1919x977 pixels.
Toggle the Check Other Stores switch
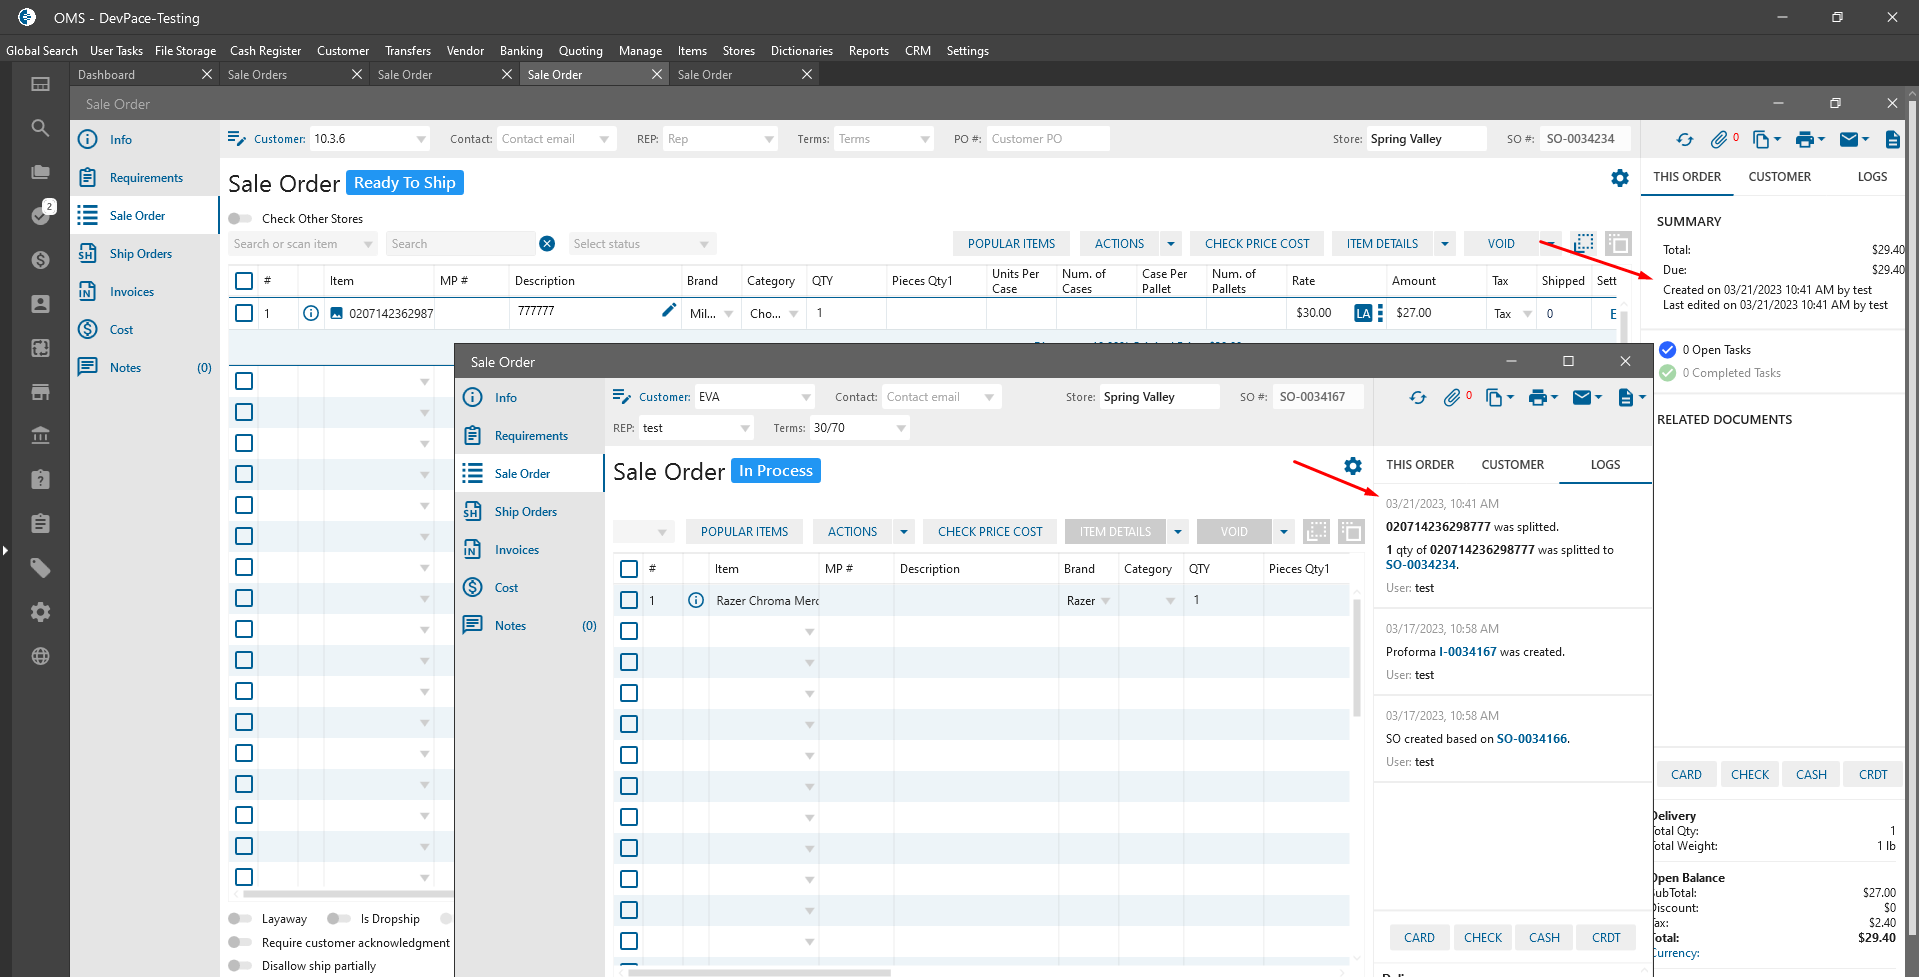(240, 219)
